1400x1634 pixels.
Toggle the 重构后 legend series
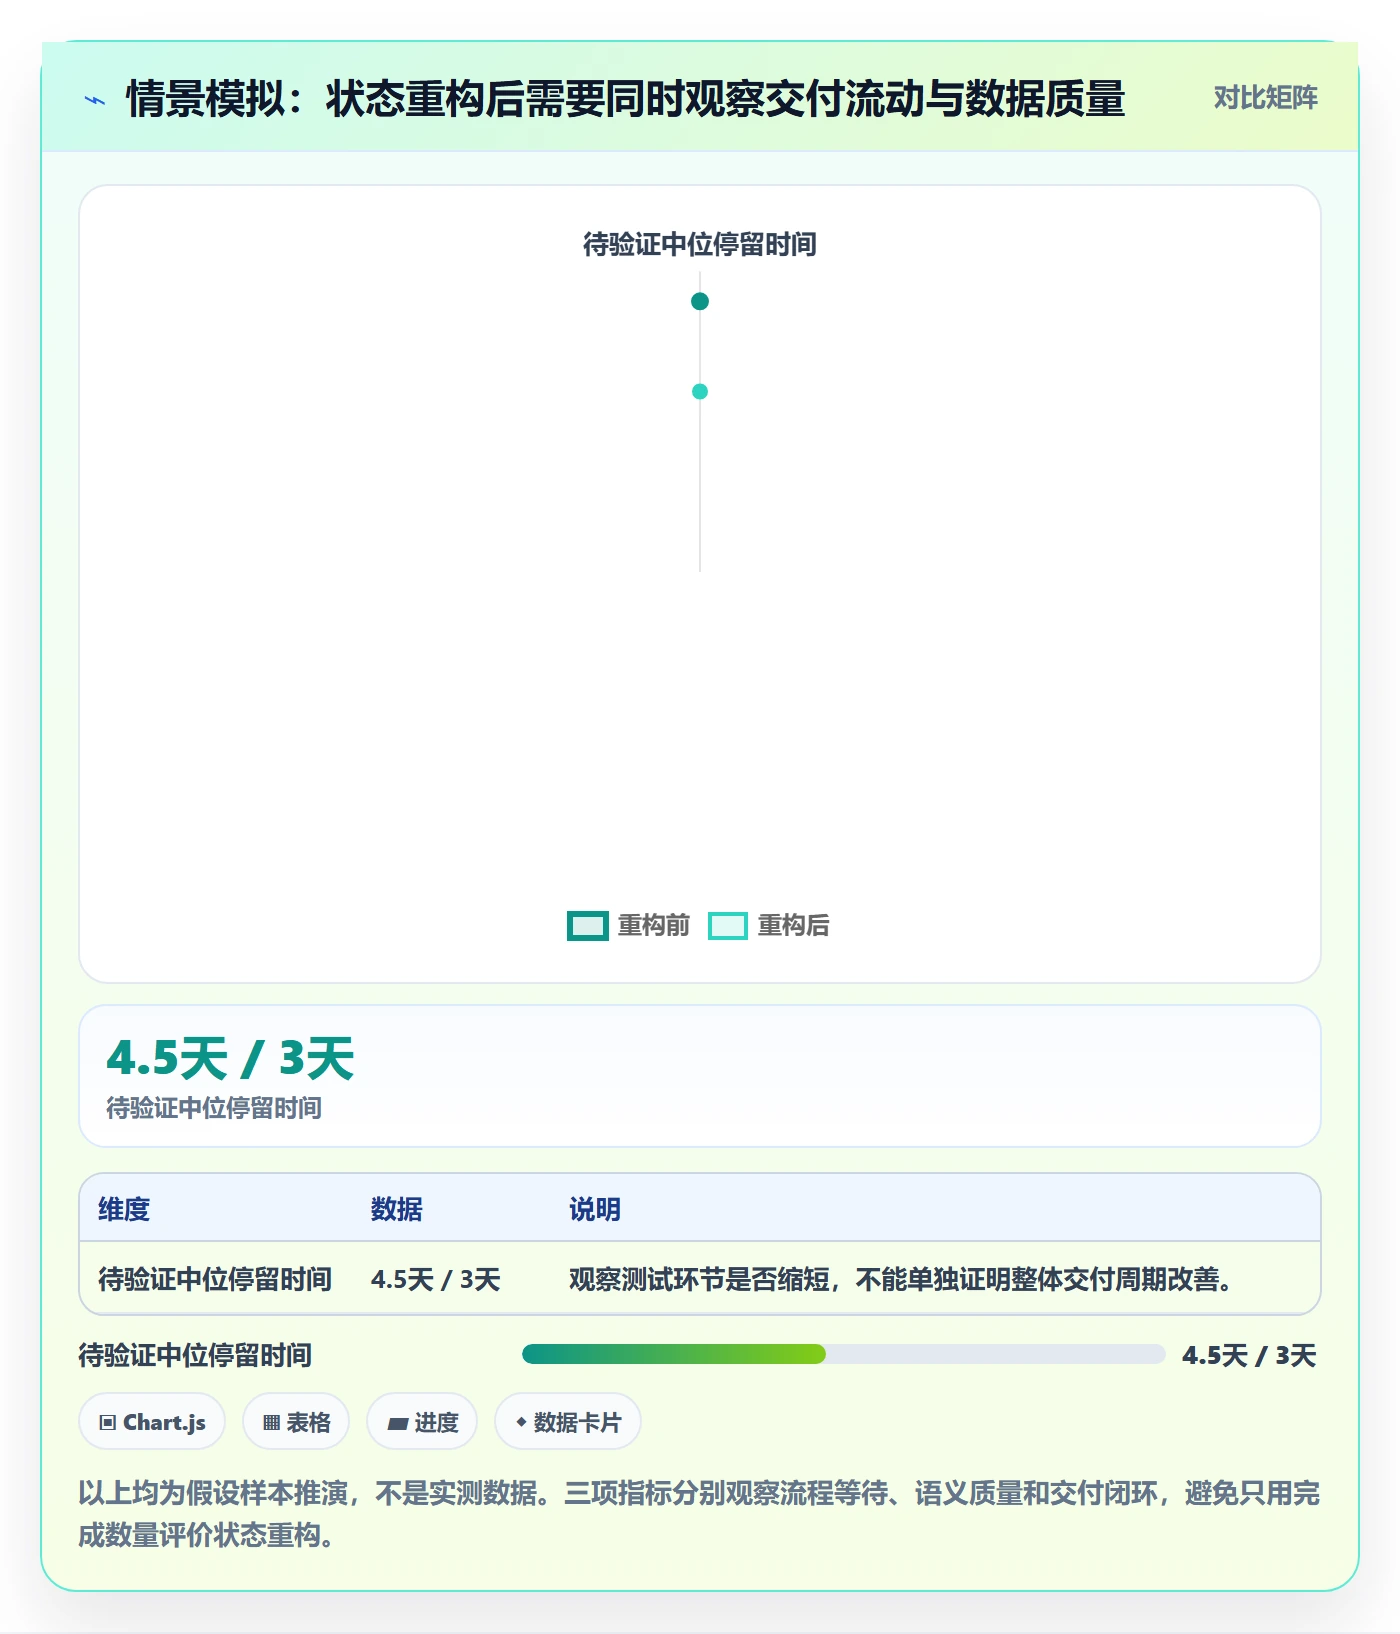pos(768,926)
